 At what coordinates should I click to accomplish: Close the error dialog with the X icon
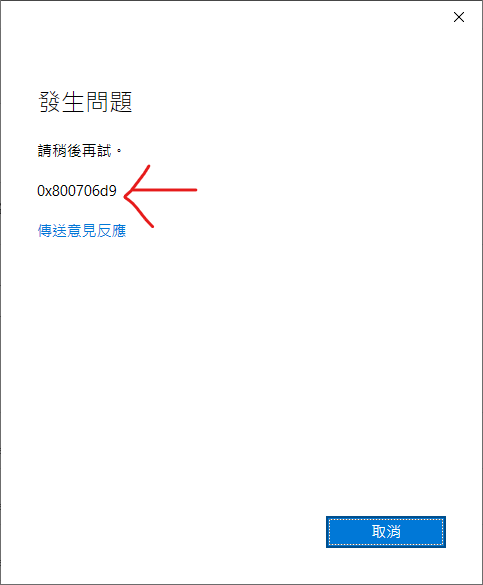point(459,17)
